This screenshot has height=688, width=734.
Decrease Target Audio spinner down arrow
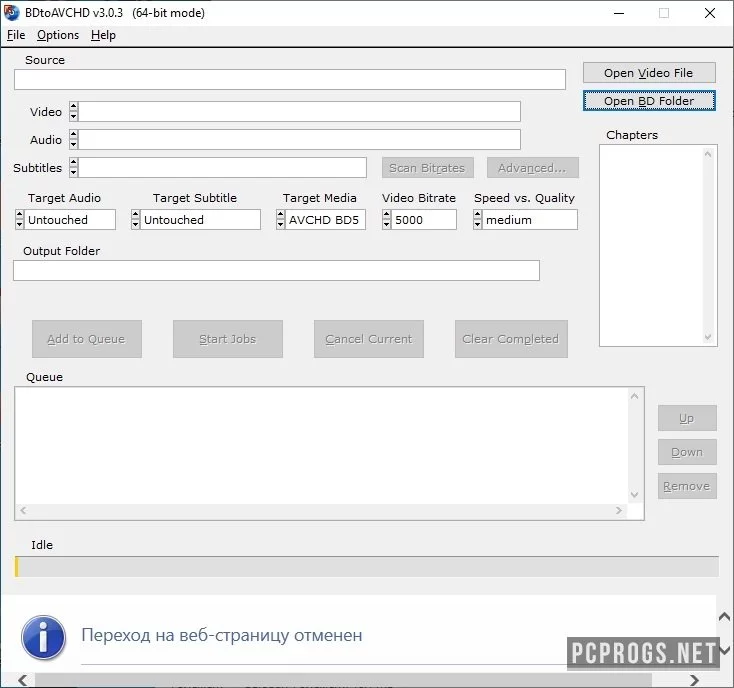click(19, 225)
